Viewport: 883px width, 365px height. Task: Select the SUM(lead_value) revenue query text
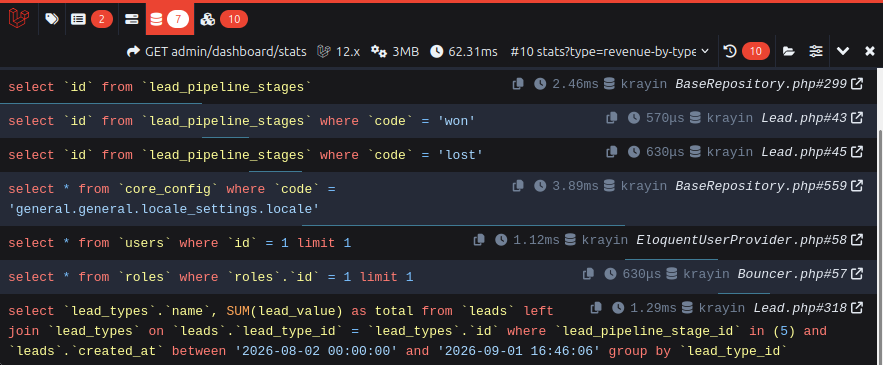point(417,331)
